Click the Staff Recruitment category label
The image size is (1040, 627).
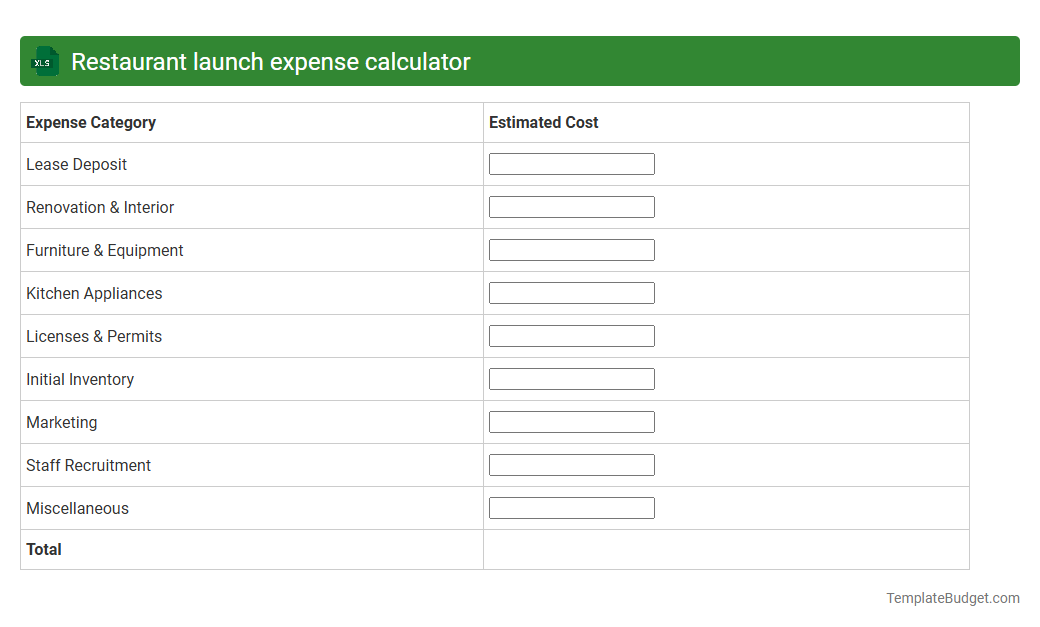point(88,465)
